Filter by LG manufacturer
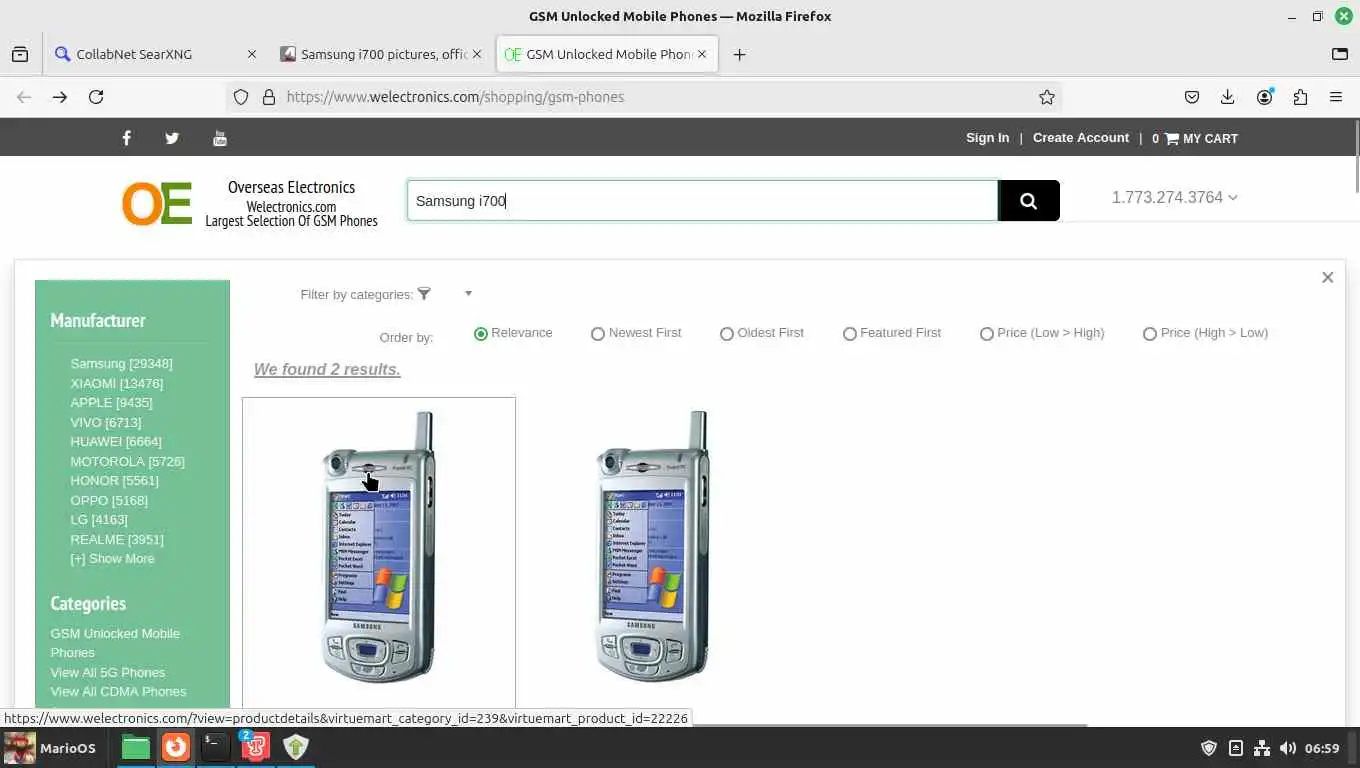 [x=99, y=520]
